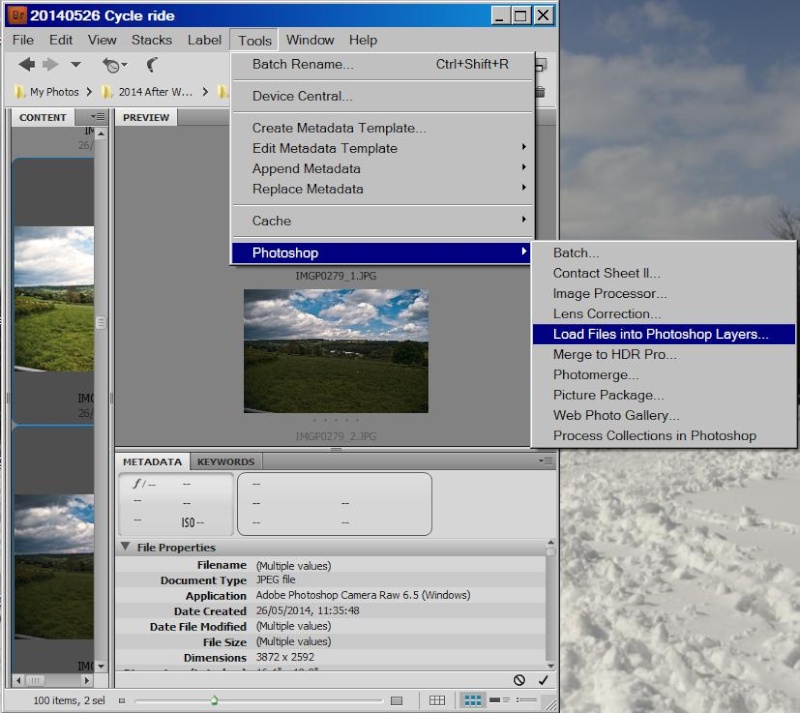Choose Batch... in Photoshop submenu
Screen dimensions: 800x713
coord(663,253)
